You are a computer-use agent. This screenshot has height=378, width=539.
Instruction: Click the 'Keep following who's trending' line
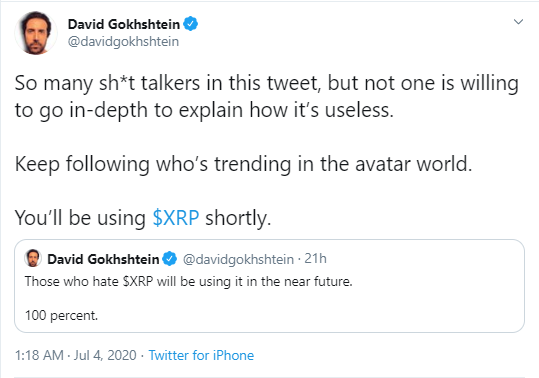[243, 164]
